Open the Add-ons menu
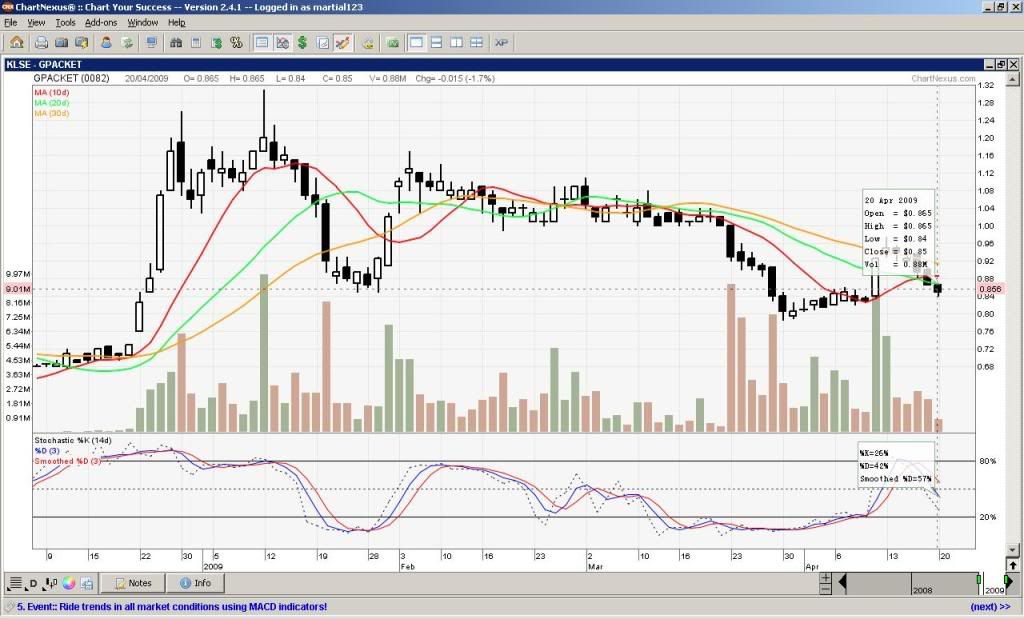 (101, 22)
